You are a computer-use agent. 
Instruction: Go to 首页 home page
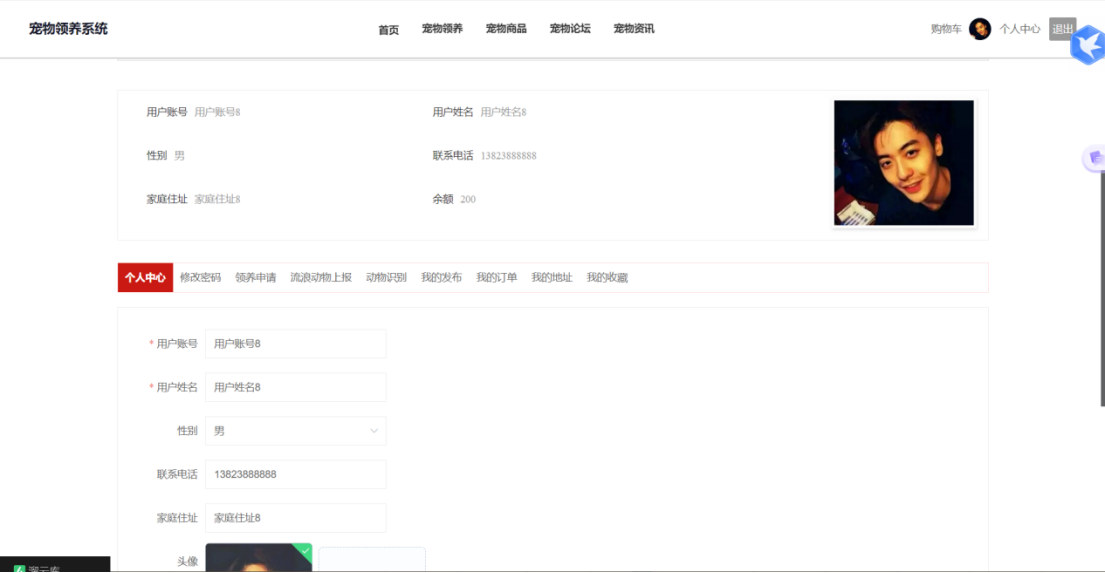pyautogui.click(x=388, y=30)
